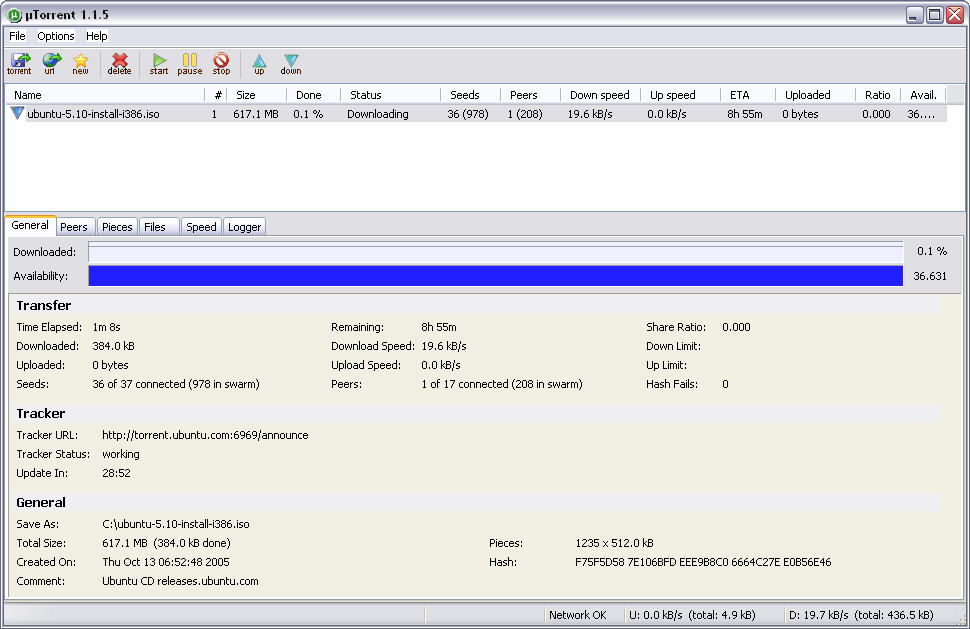Sort by the # queue column header
970x629 pixels.
[216, 95]
